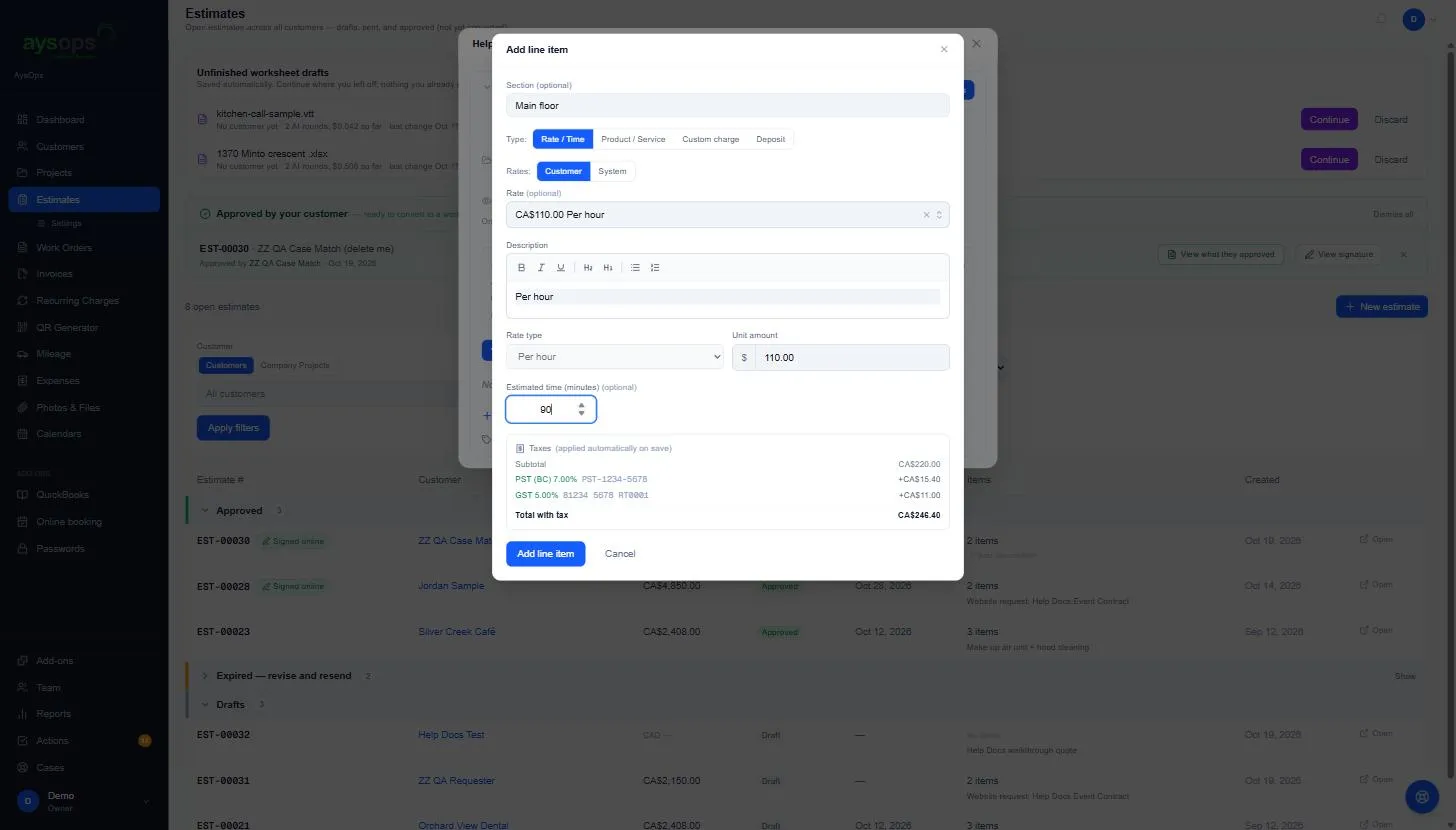Select Customers filter toggle on Estimates page
The width and height of the screenshot is (1456, 830).
coord(226,366)
